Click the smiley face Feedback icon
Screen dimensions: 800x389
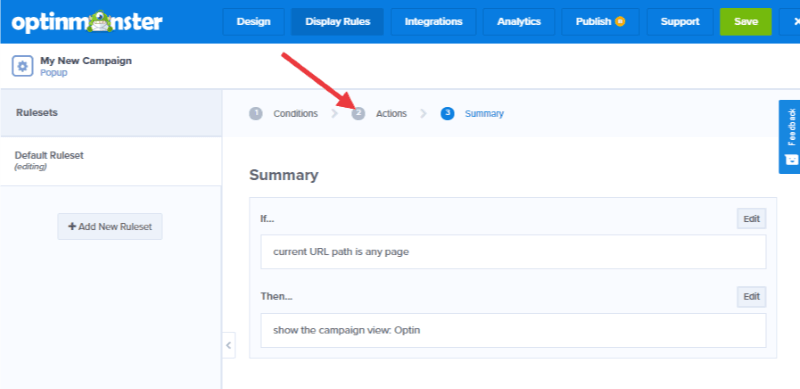coord(792,160)
